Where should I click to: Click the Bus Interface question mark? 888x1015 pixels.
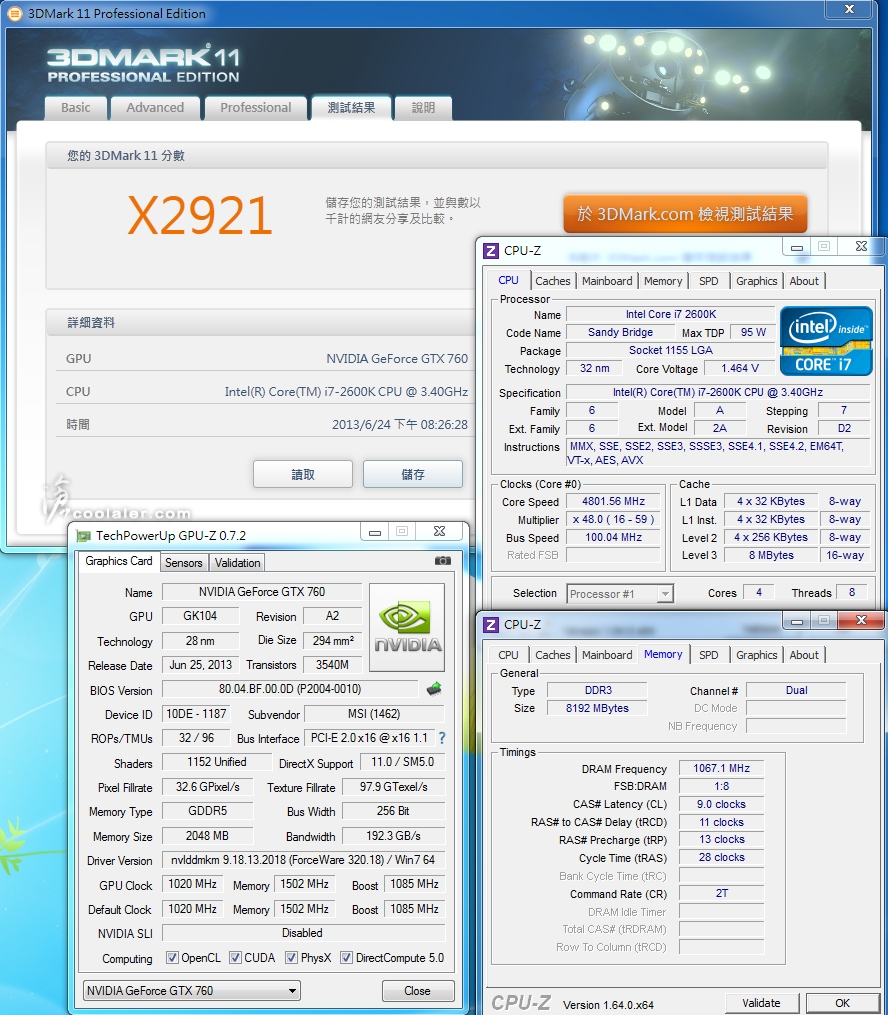tap(442, 738)
